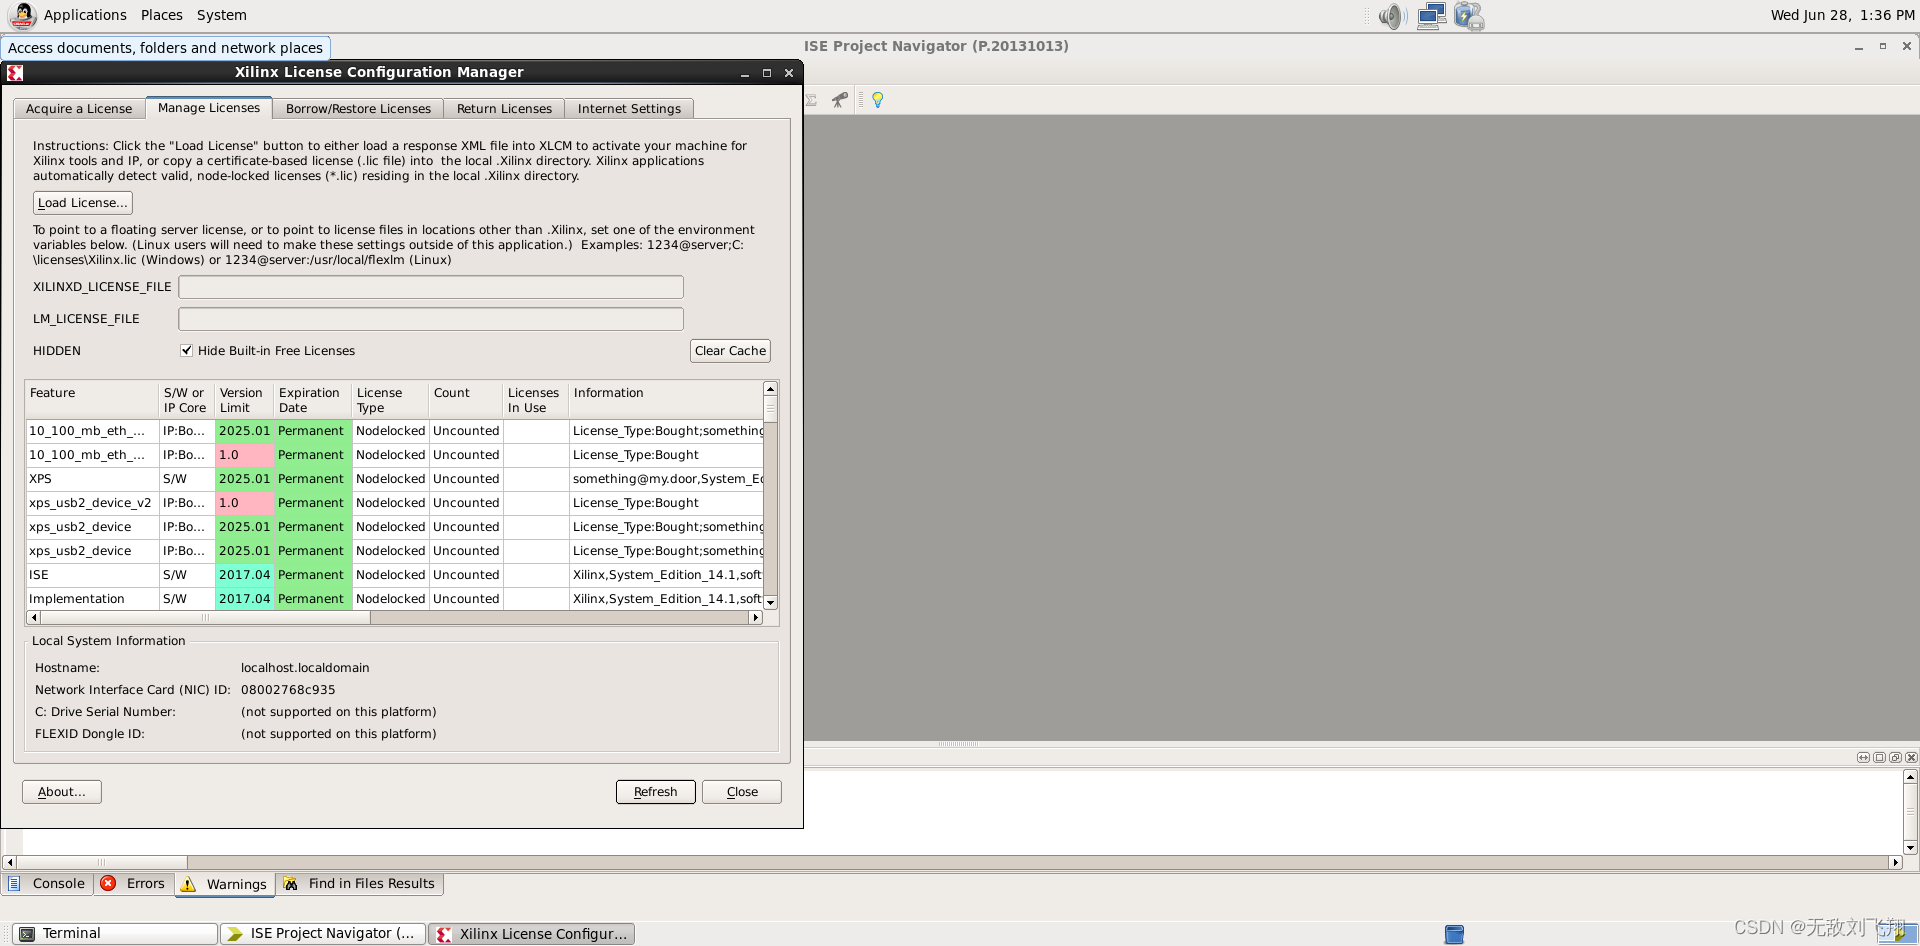Screen dimensions: 1920x946
Task: Click the Terminal taskbar button
Action: 115,933
